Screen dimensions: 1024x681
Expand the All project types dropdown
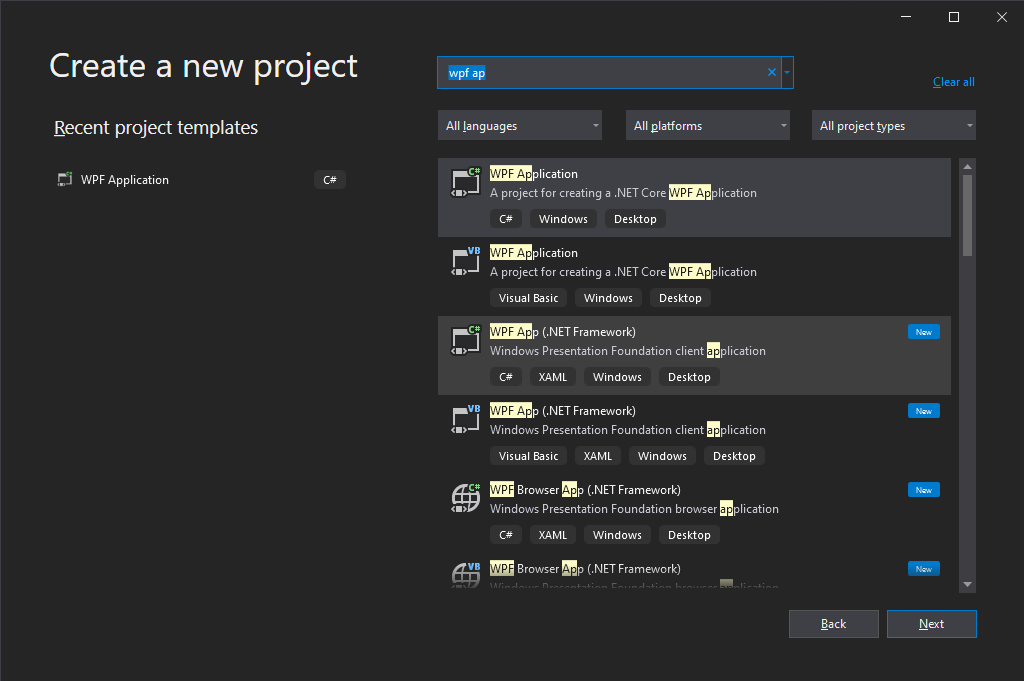(x=894, y=125)
